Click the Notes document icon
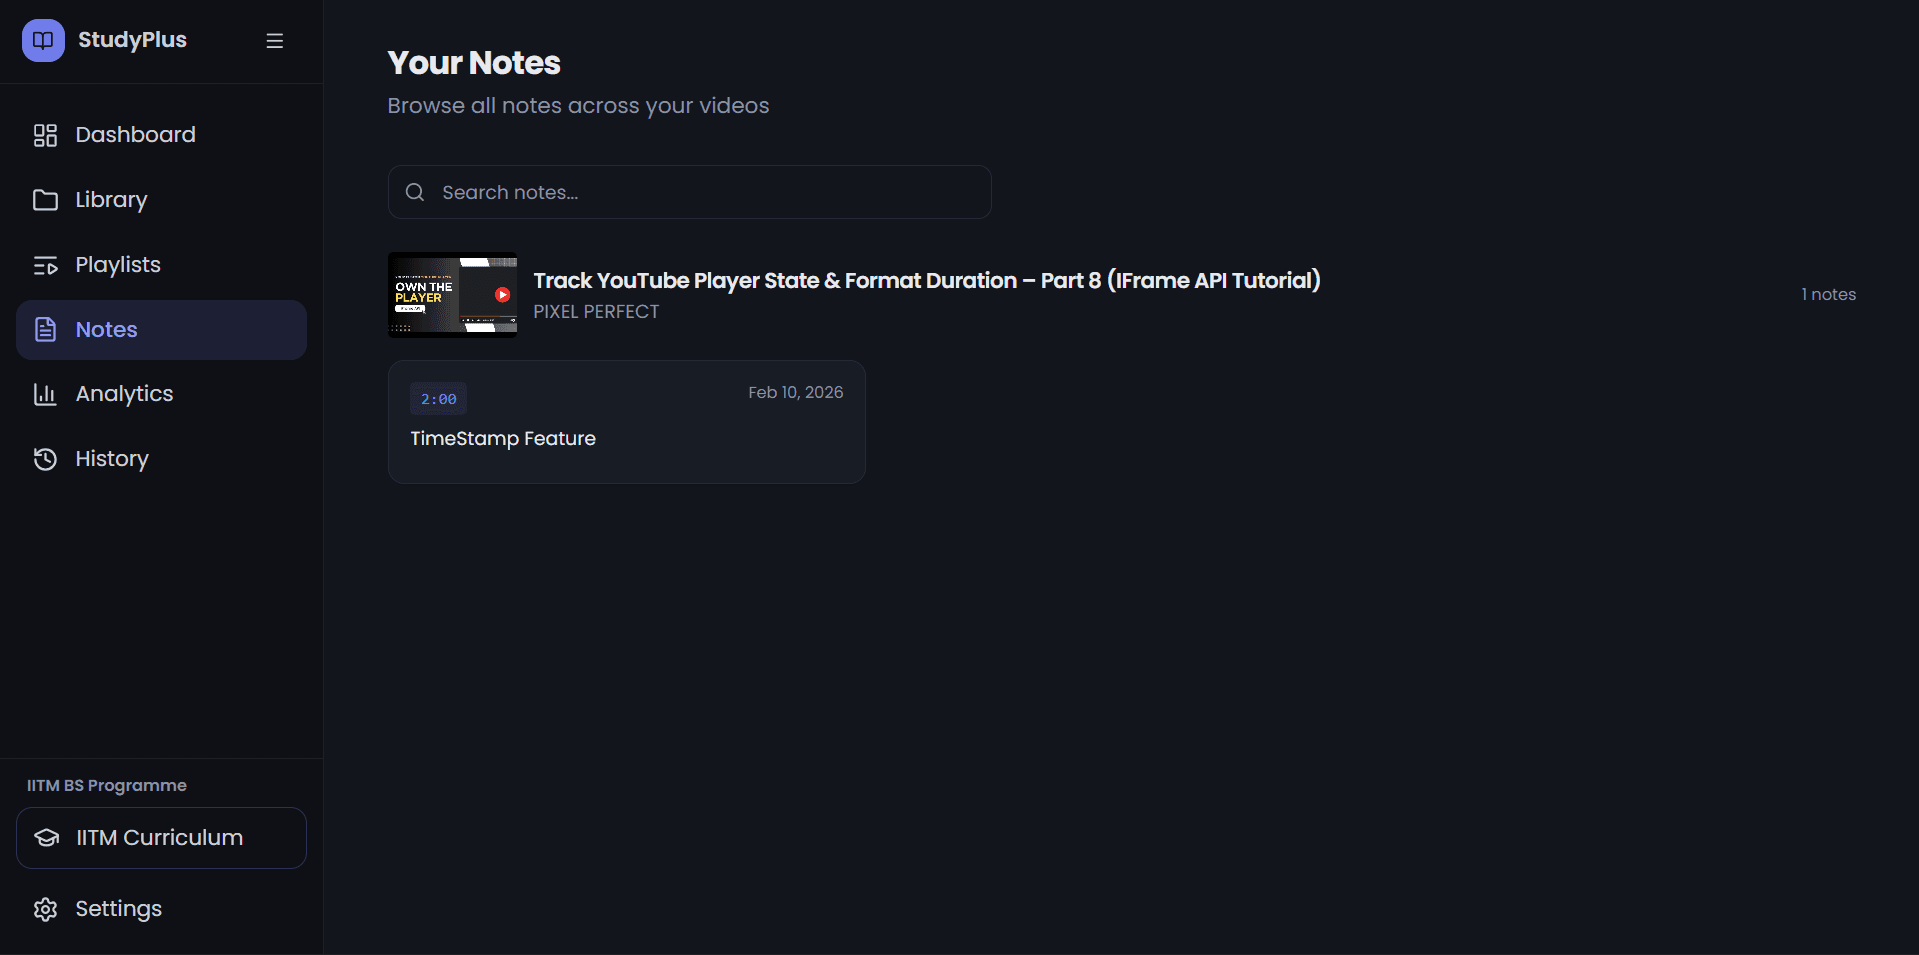1919x955 pixels. tap(45, 330)
